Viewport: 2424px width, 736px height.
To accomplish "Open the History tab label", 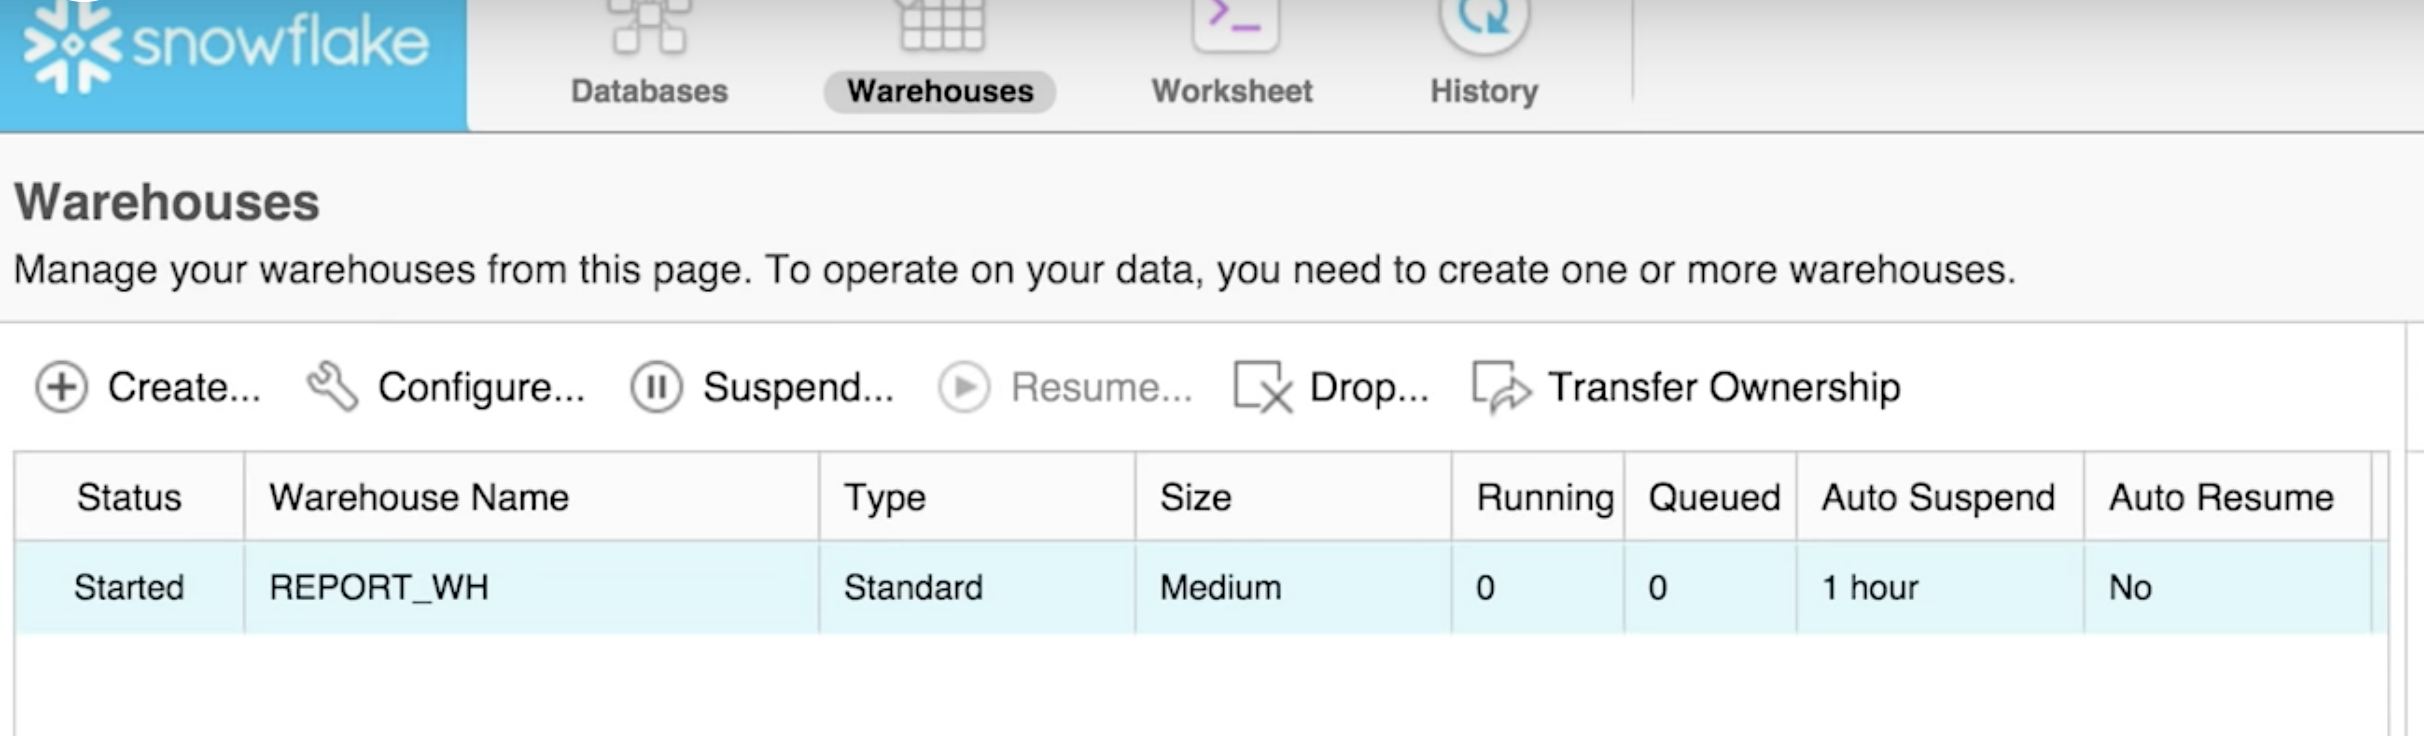I will click(x=1484, y=92).
